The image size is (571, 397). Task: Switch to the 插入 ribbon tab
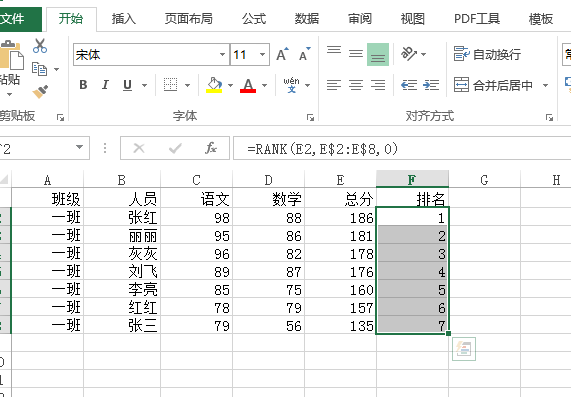tap(123, 19)
